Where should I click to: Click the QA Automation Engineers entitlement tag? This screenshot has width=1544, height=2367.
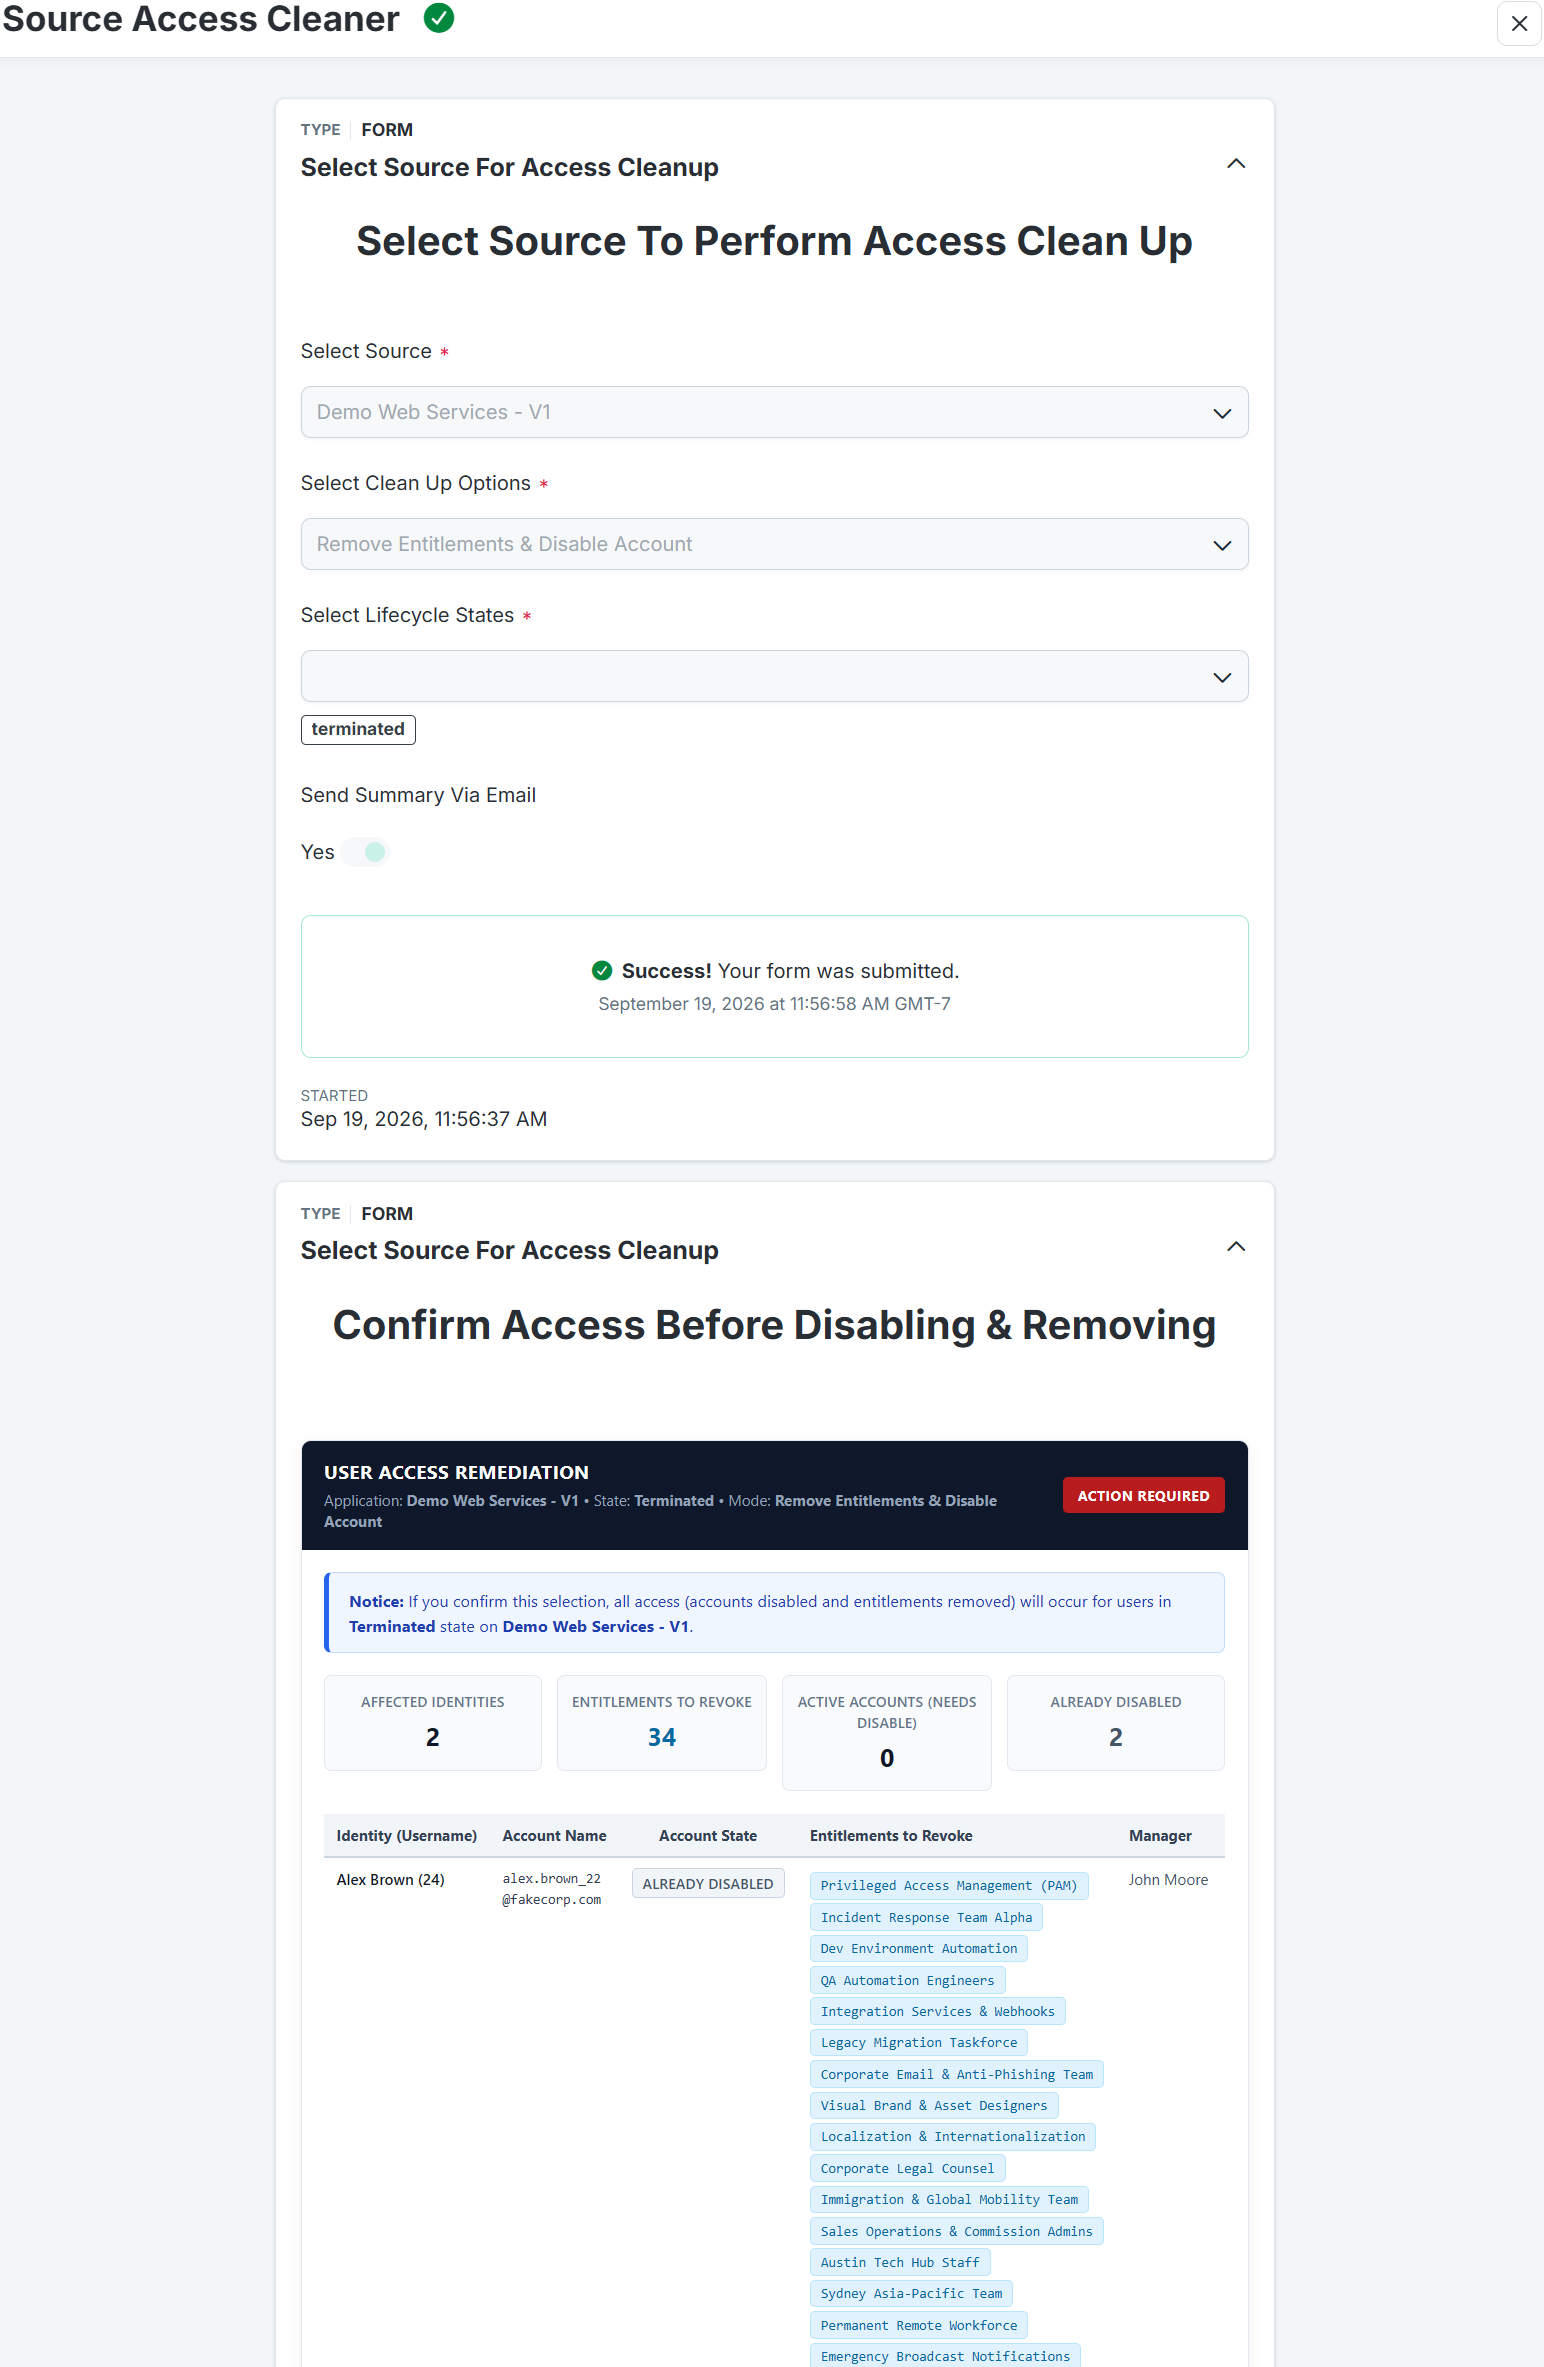click(x=907, y=1980)
